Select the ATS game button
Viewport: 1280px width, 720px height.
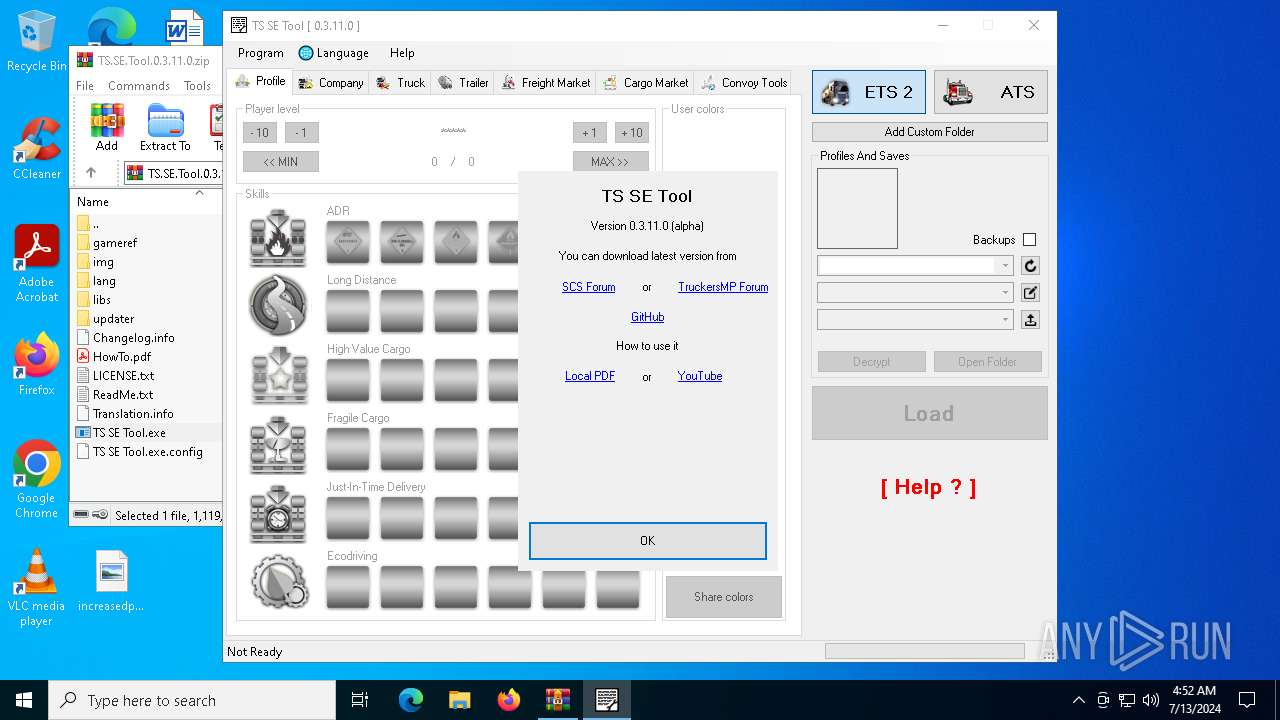[991, 92]
